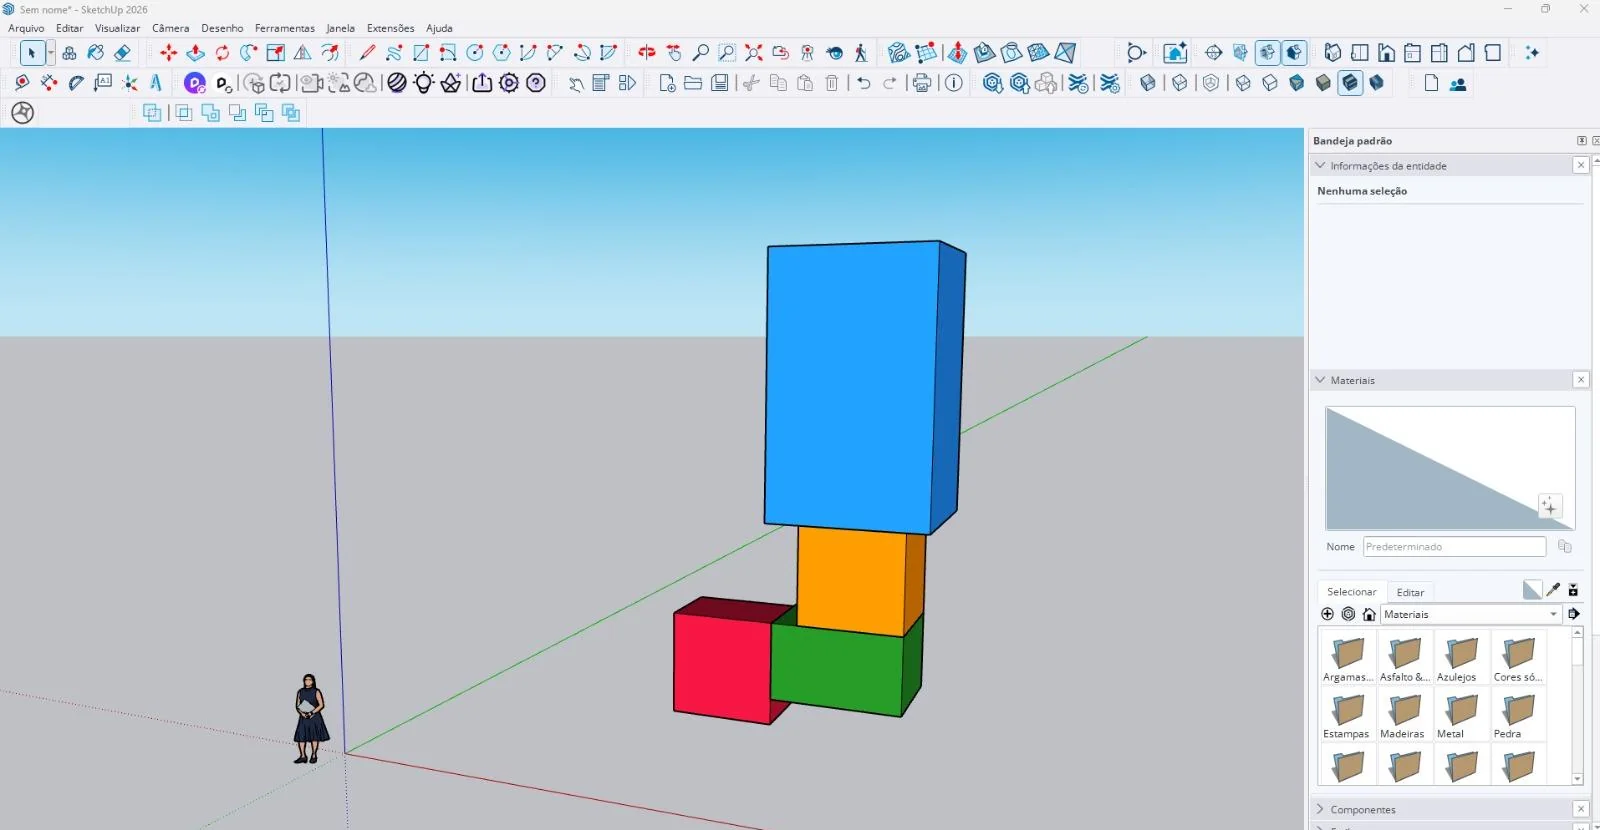Choose the magnifier Zoom tool
Image resolution: width=1600 pixels, height=830 pixels.
click(700, 53)
